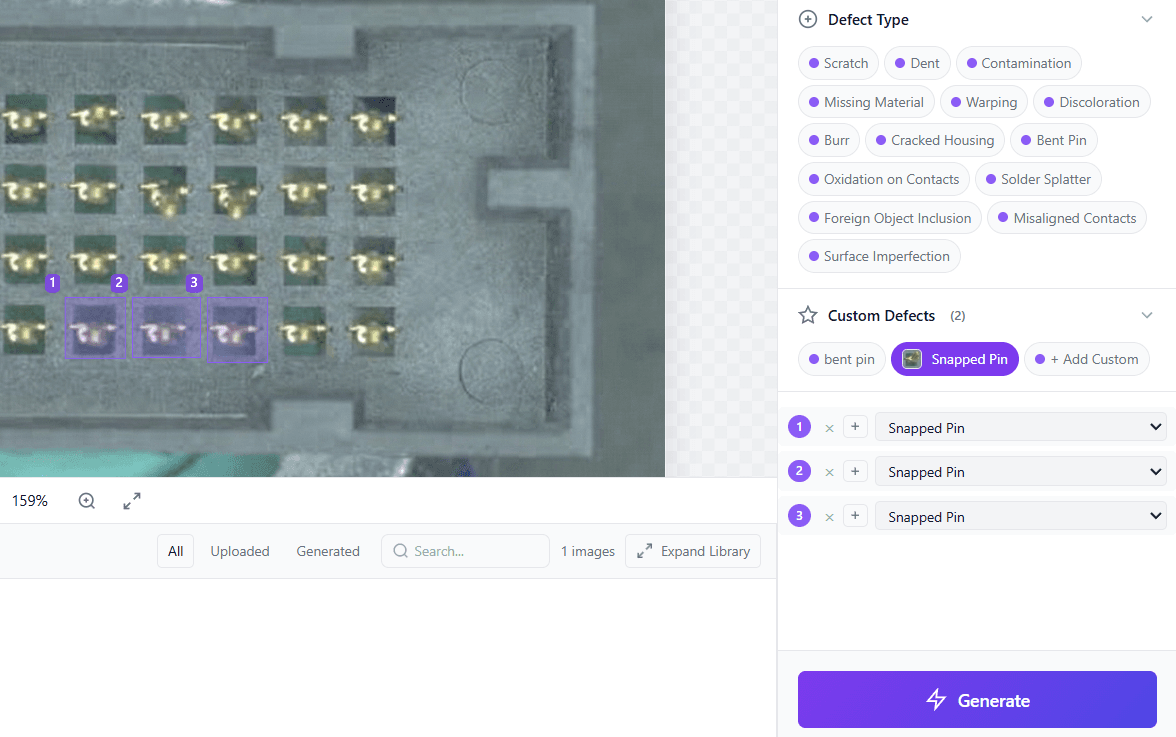Click the plus icon beside annotation 1
The image size is (1176, 737).
pyautogui.click(x=855, y=427)
